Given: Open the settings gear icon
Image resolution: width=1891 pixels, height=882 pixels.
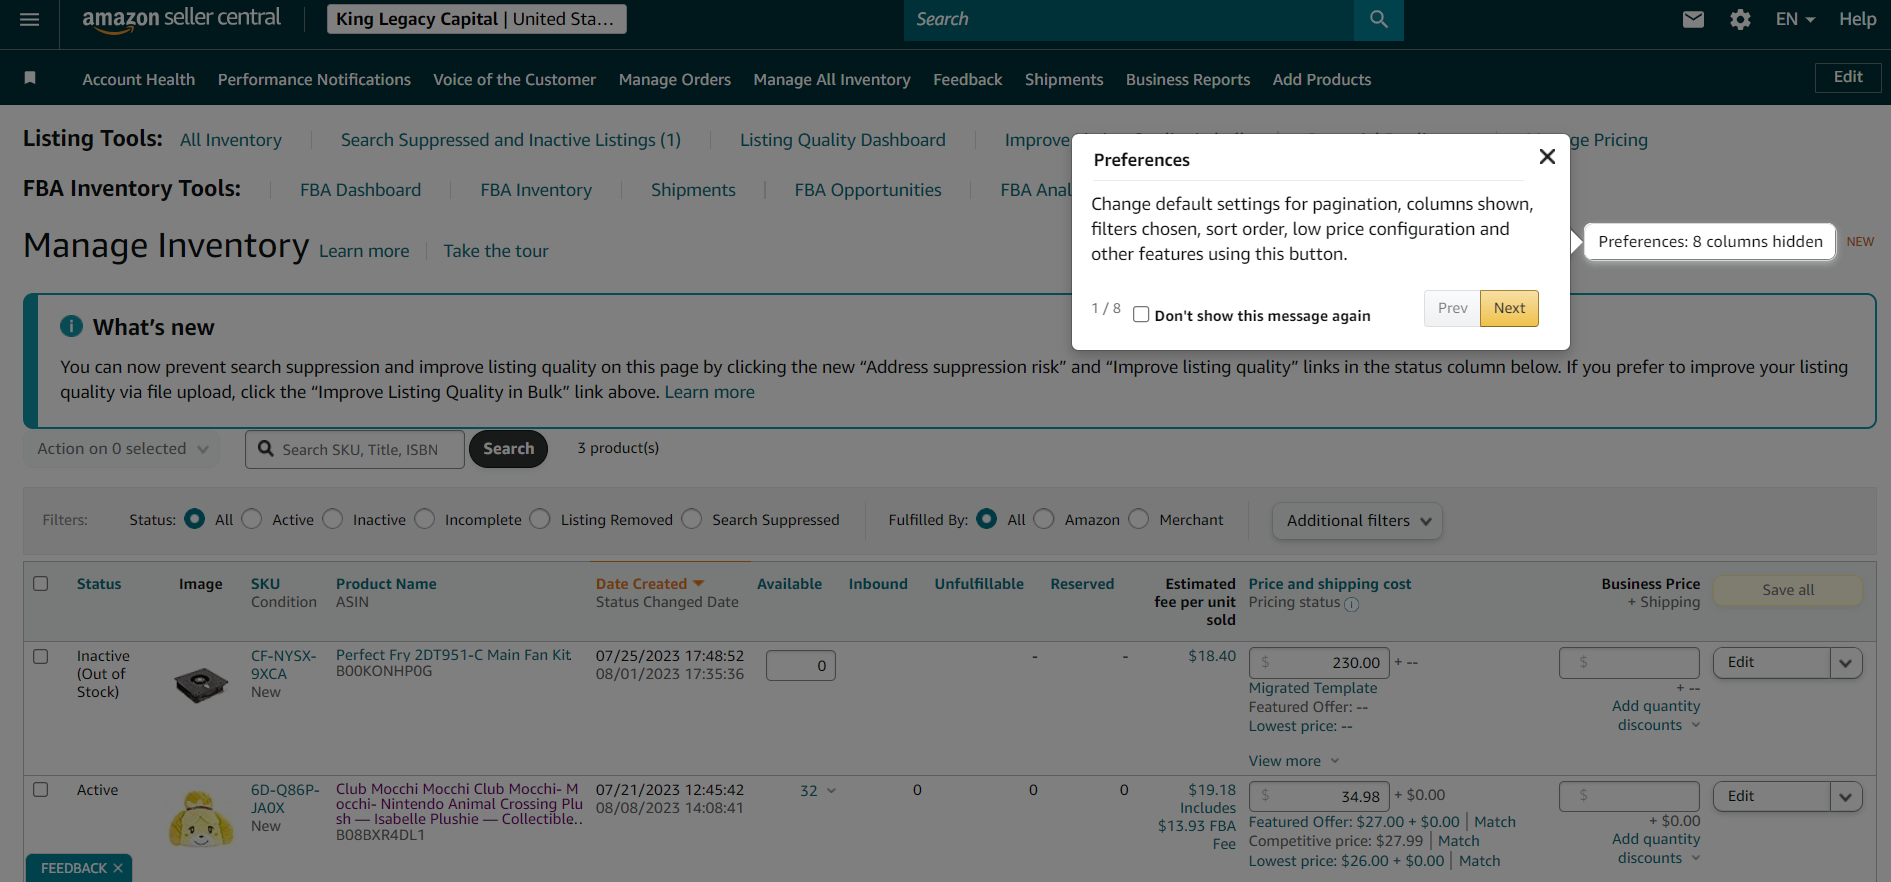Looking at the screenshot, I should click(1740, 20).
